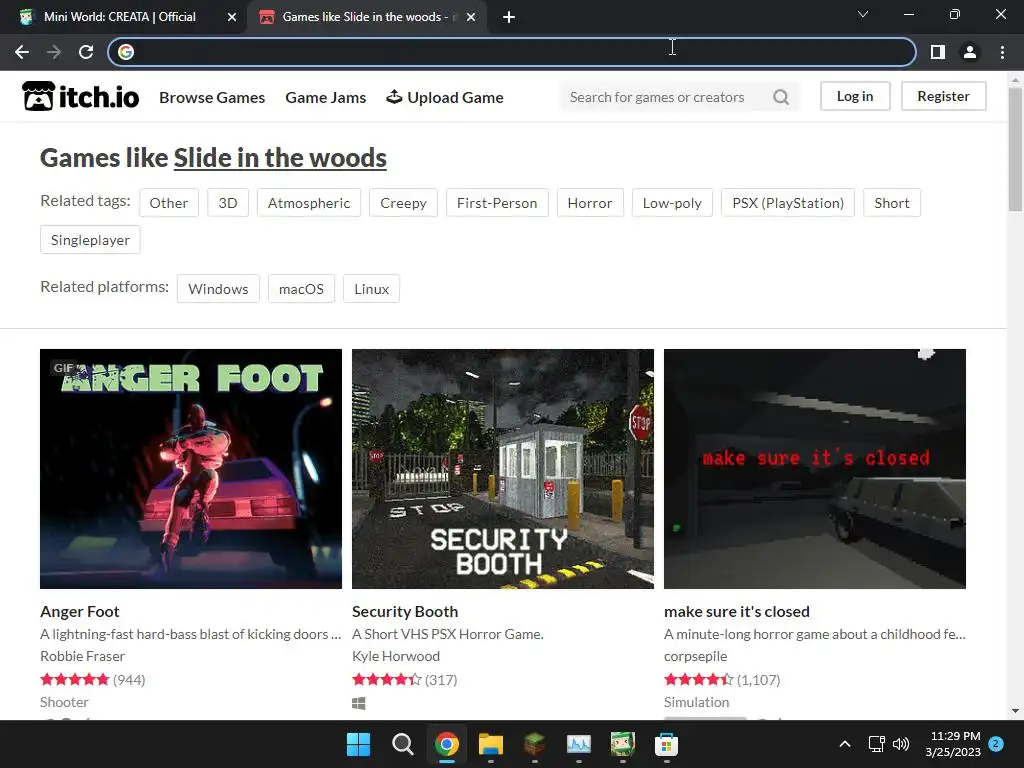Filter by Windows platform

[x=218, y=289]
